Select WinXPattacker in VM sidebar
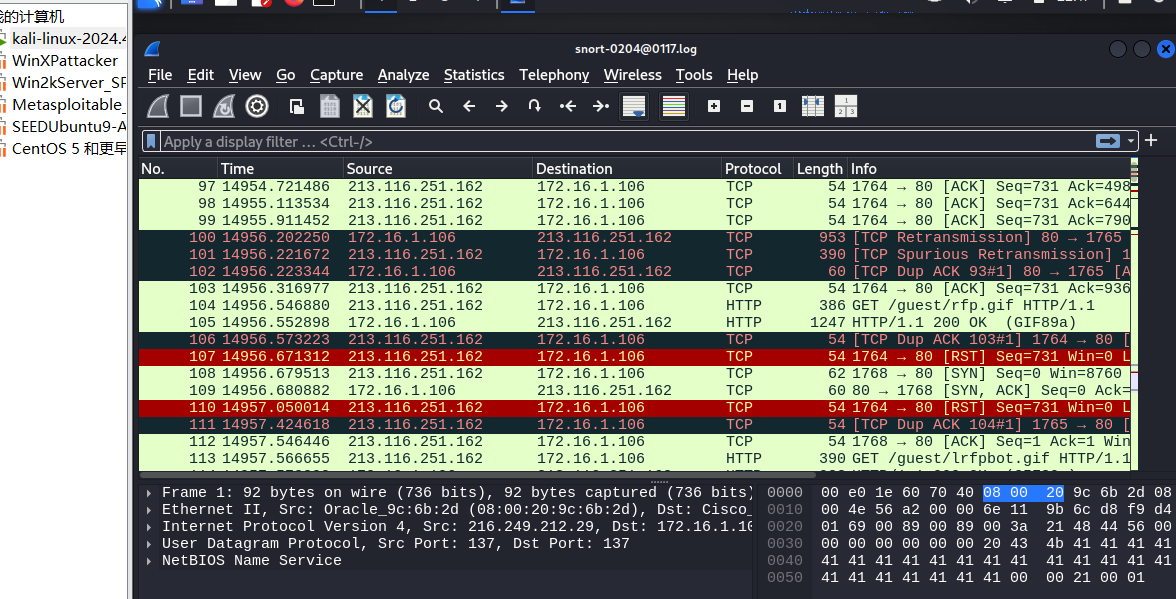1176x599 pixels. pos(64,61)
